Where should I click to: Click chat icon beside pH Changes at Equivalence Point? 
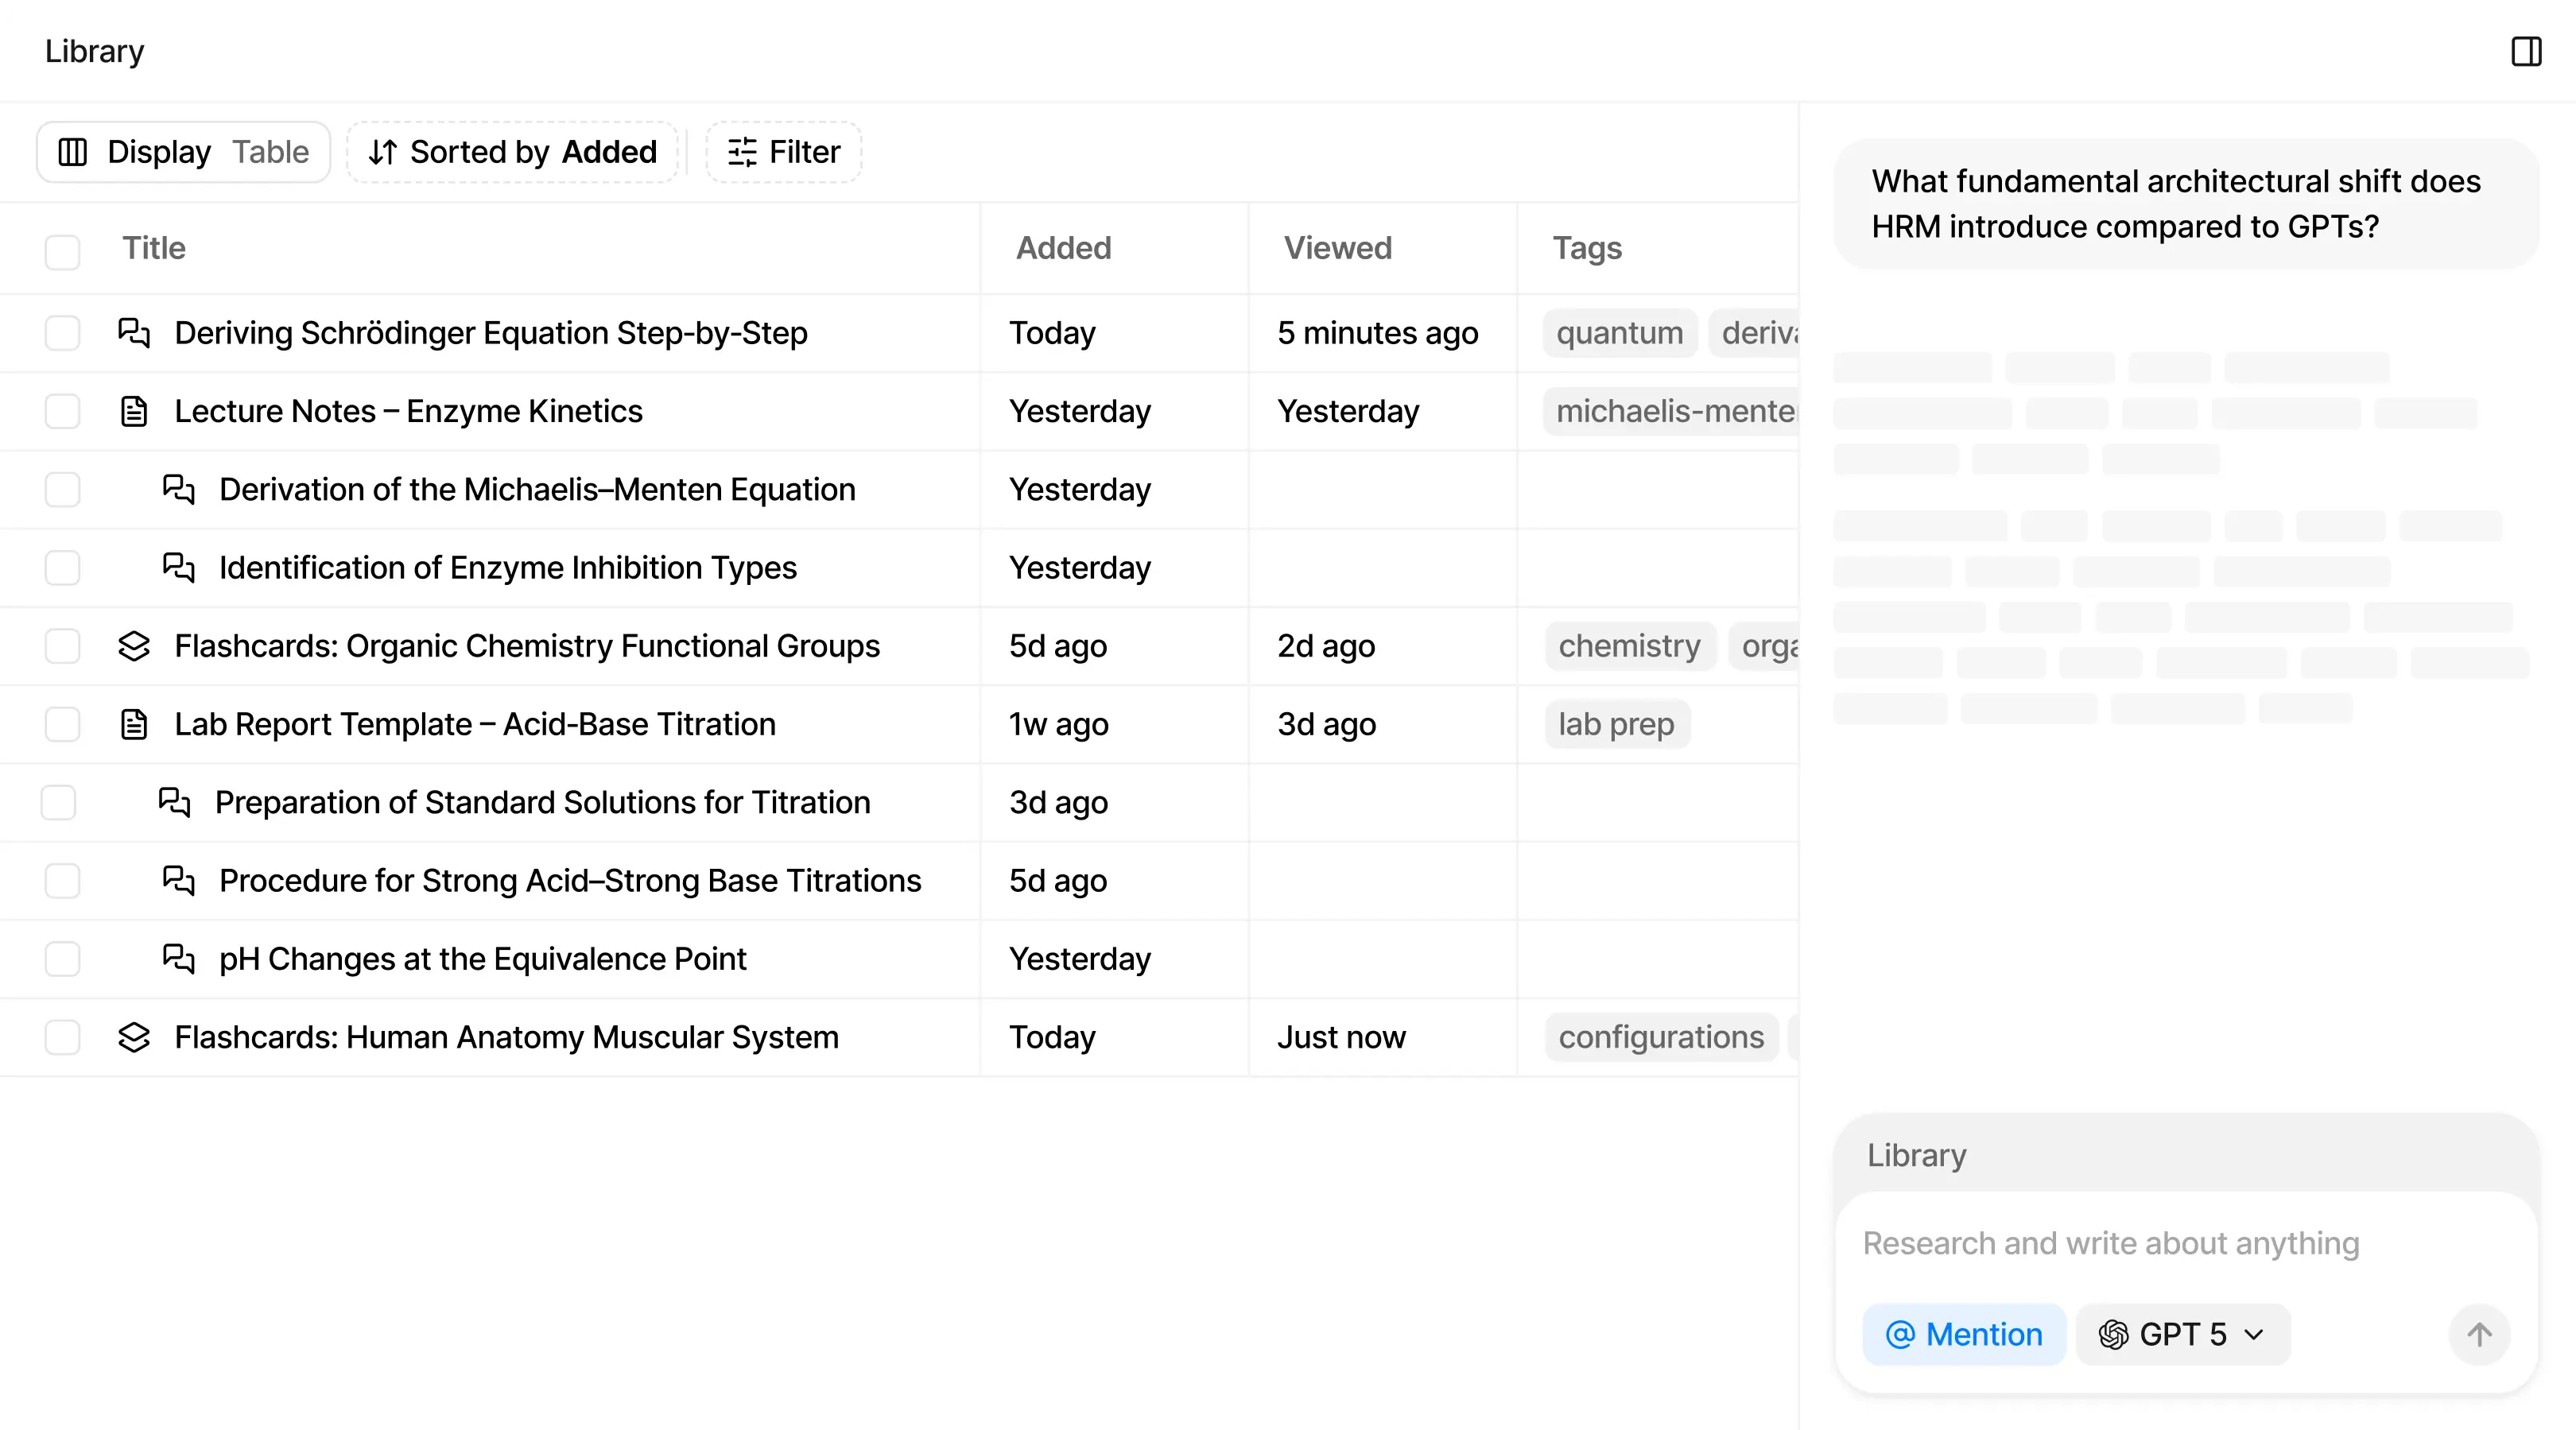(178, 959)
